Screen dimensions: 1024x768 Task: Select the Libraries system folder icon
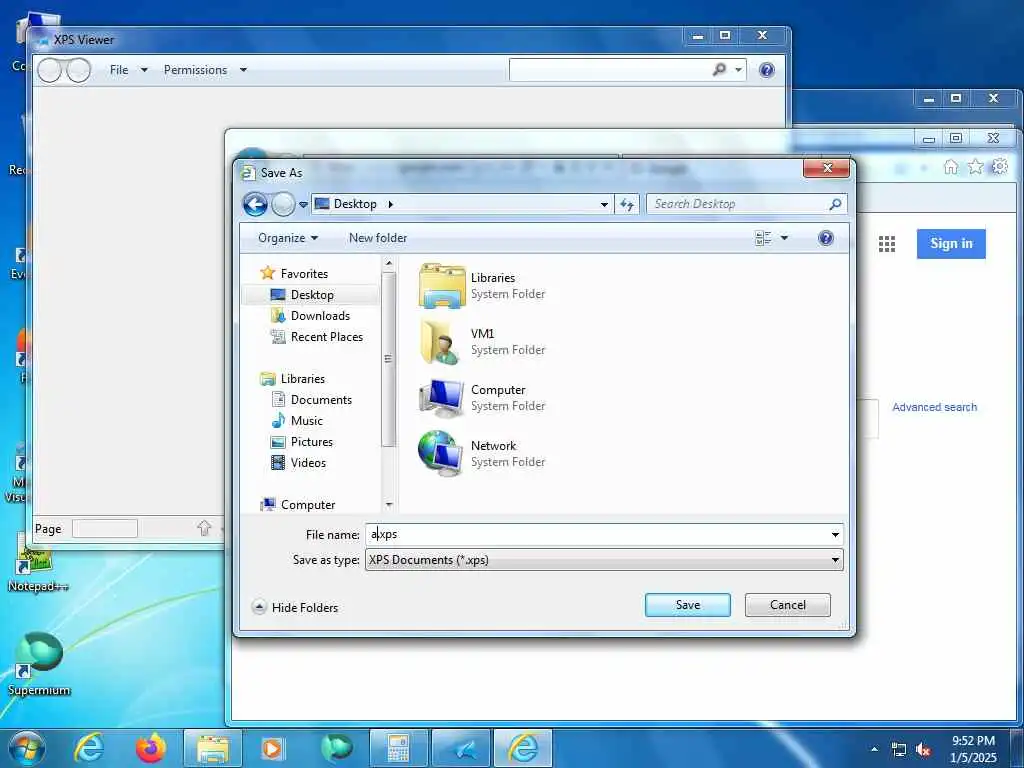tap(442, 285)
